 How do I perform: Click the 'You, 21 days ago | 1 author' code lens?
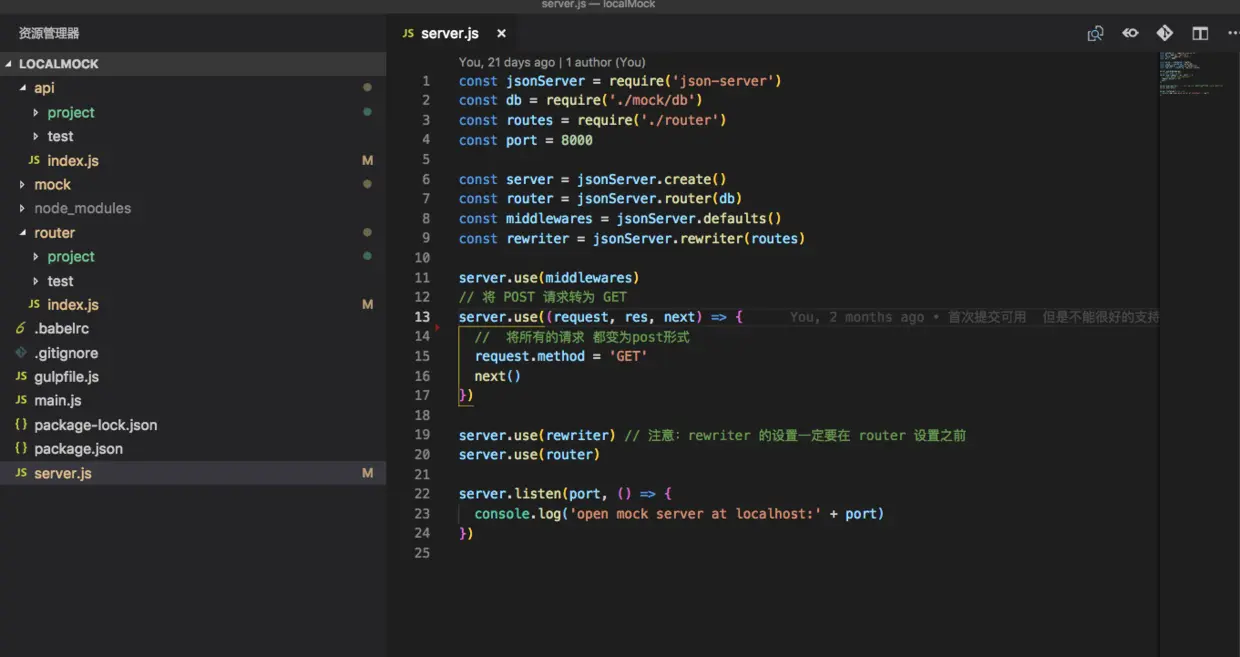[x=552, y=62]
